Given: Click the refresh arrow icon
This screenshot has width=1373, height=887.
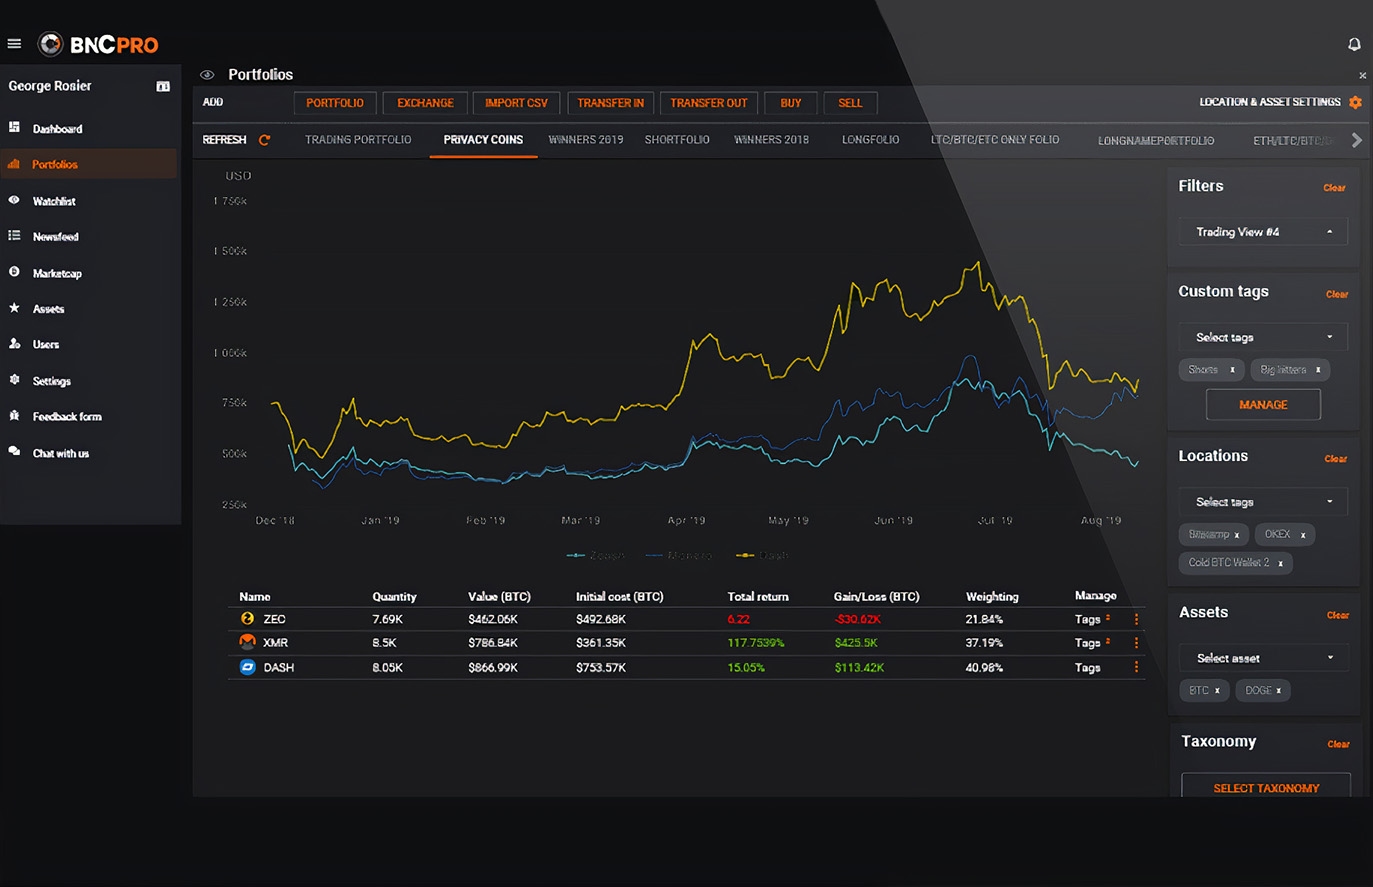Looking at the screenshot, I should 265,140.
